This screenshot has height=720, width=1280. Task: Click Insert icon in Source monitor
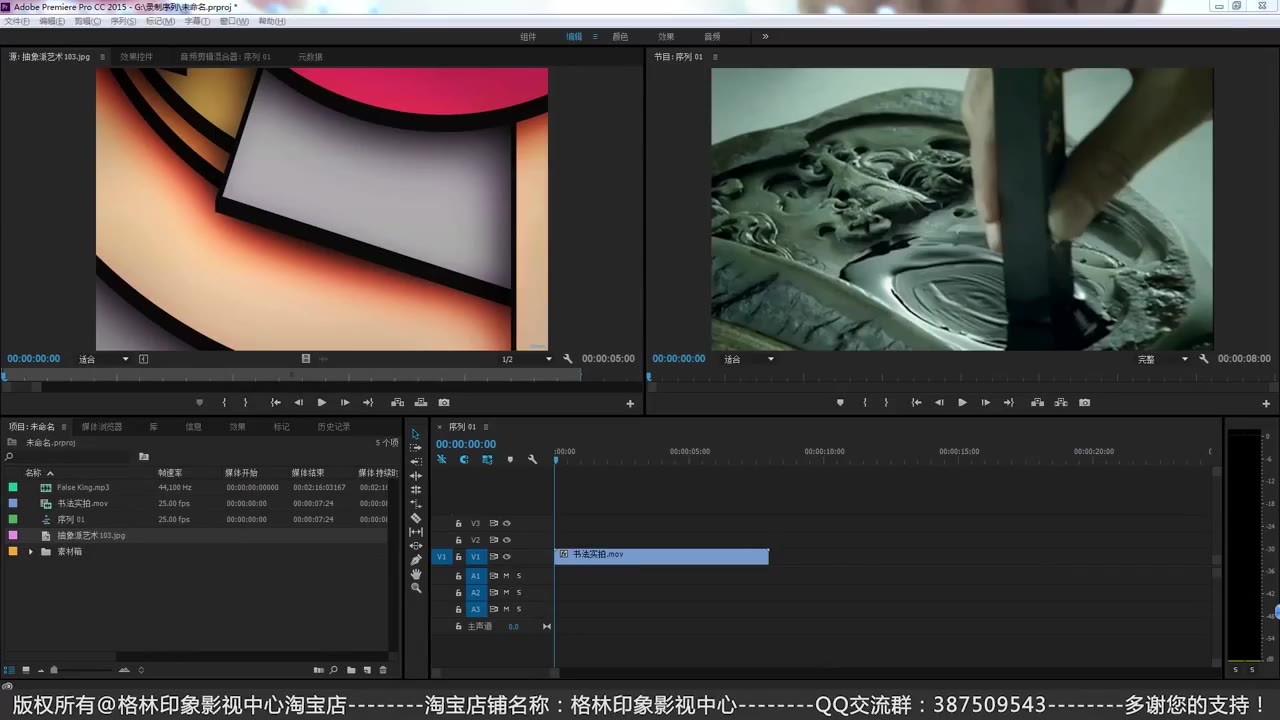click(397, 402)
